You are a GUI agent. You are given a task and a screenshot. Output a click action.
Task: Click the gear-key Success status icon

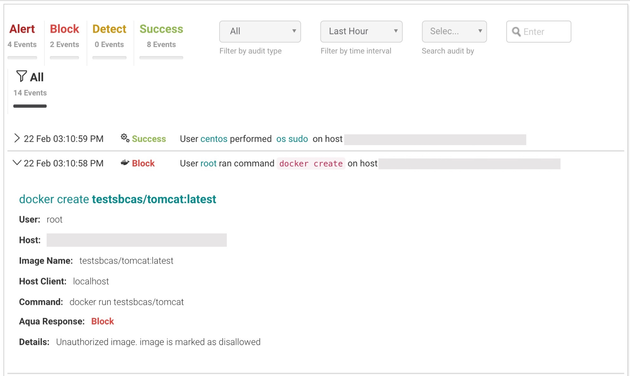[x=125, y=138]
